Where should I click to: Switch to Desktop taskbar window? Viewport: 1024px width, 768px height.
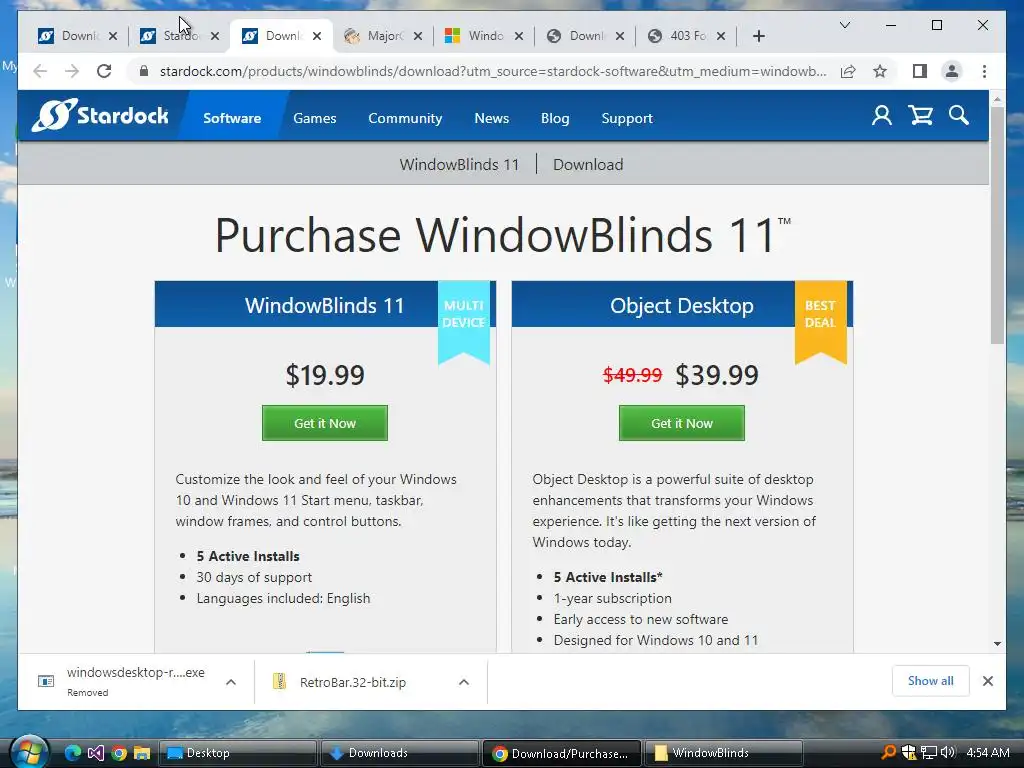237,753
